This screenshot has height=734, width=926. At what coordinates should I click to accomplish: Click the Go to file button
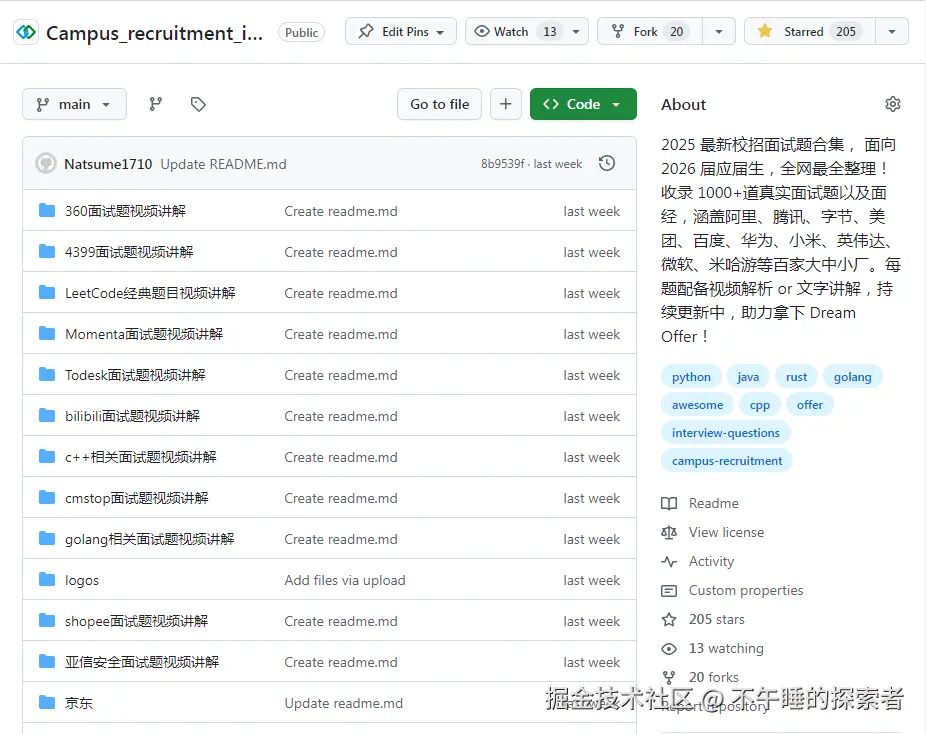pos(439,103)
